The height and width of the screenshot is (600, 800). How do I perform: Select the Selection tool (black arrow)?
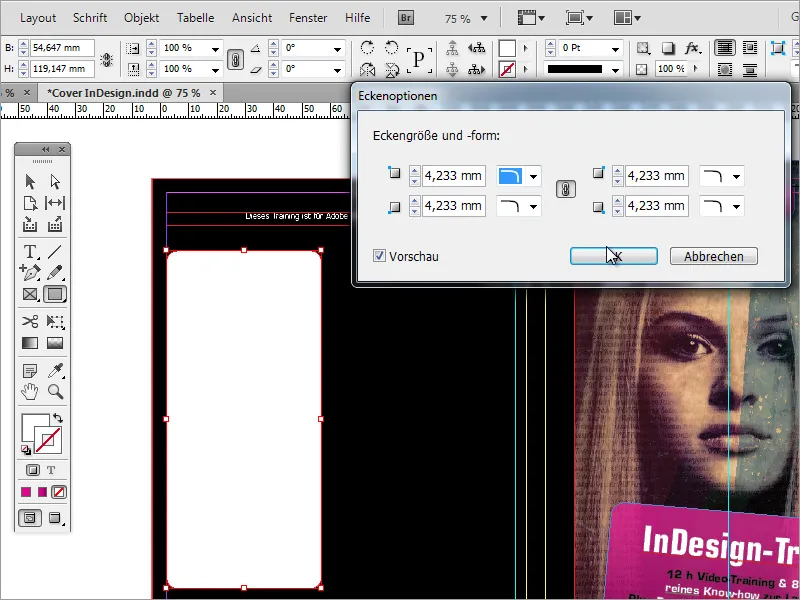pos(30,182)
